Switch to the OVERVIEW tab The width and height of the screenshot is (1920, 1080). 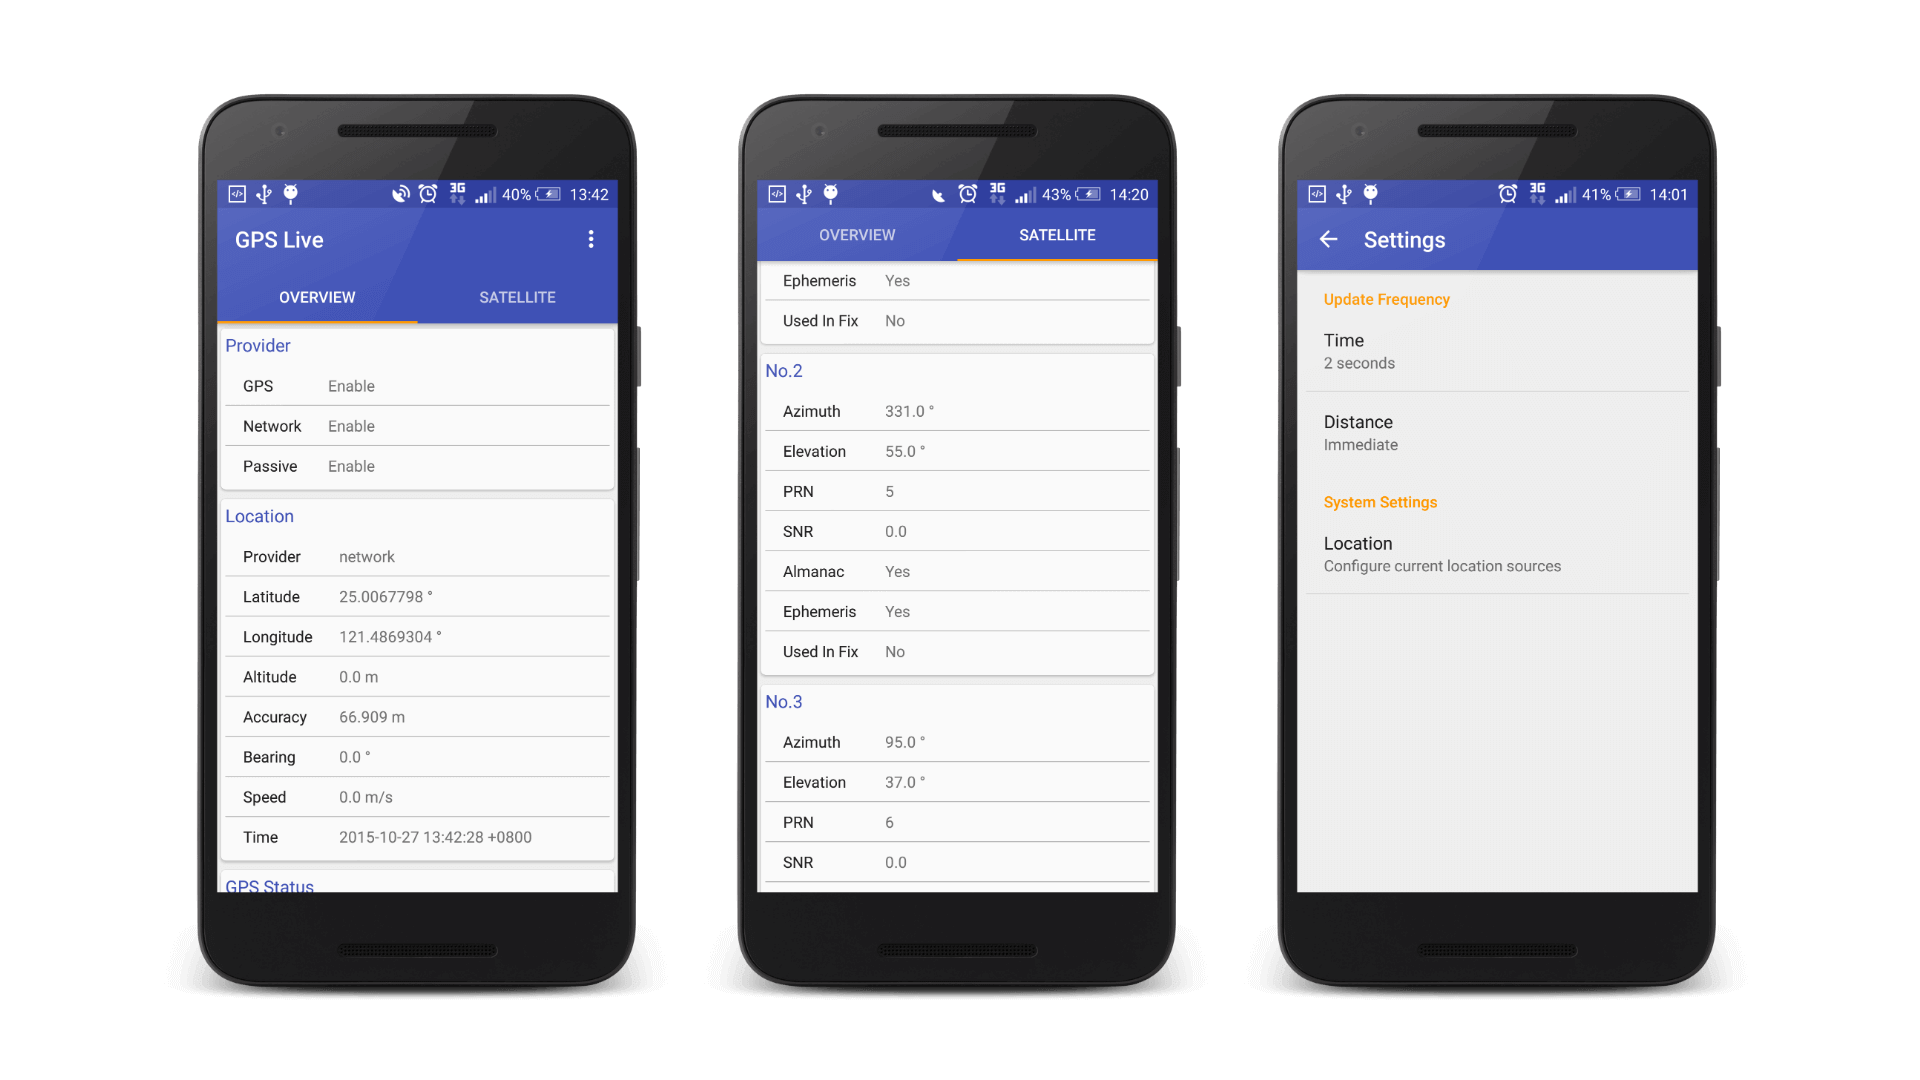858,233
